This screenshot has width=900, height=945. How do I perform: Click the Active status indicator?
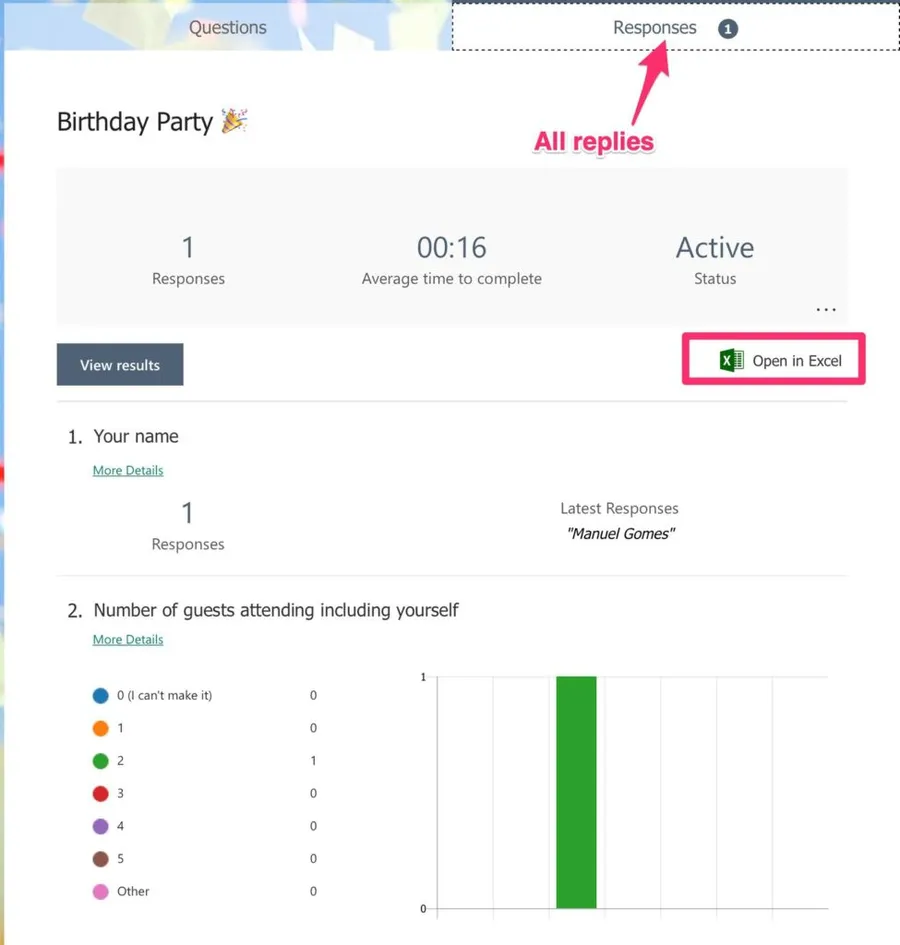click(x=715, y=248)
